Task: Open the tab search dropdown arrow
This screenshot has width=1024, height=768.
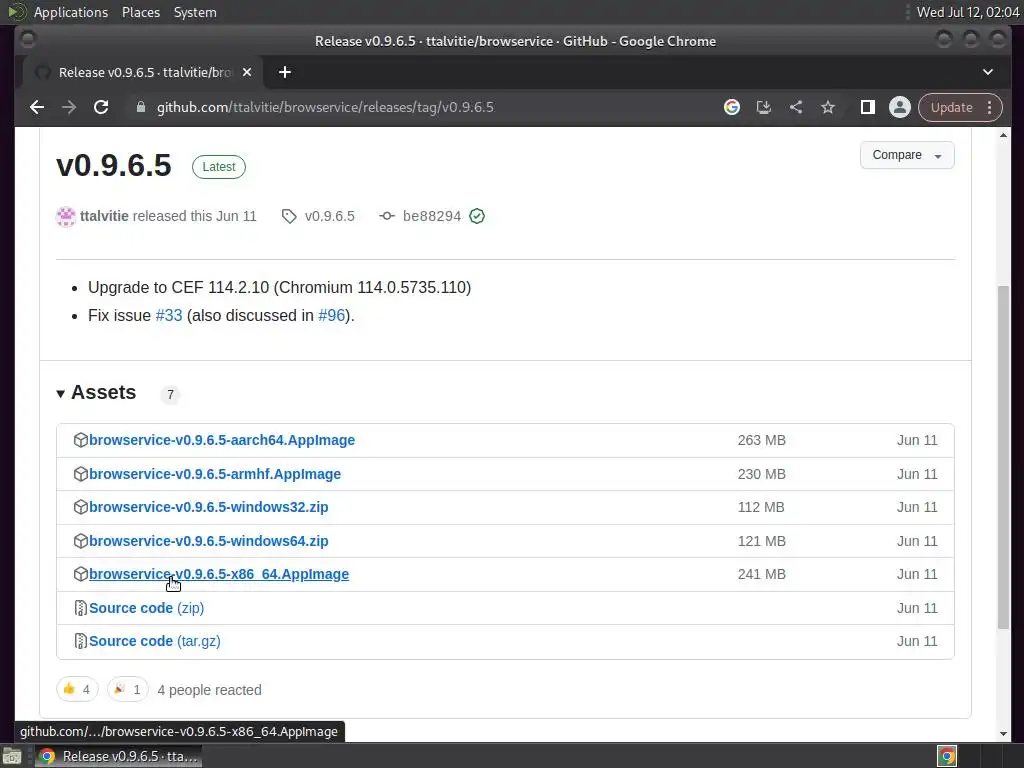Action: (987, 72)
